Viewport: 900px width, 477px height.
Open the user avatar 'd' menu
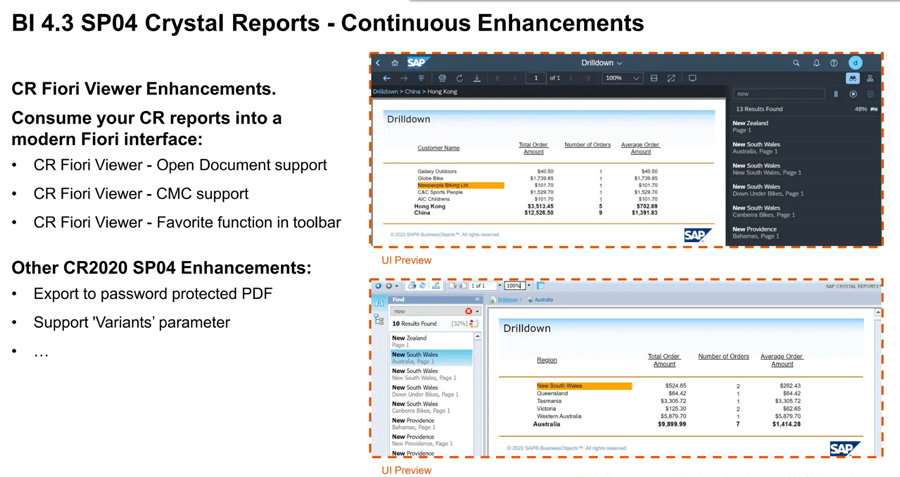pos(855,63)
